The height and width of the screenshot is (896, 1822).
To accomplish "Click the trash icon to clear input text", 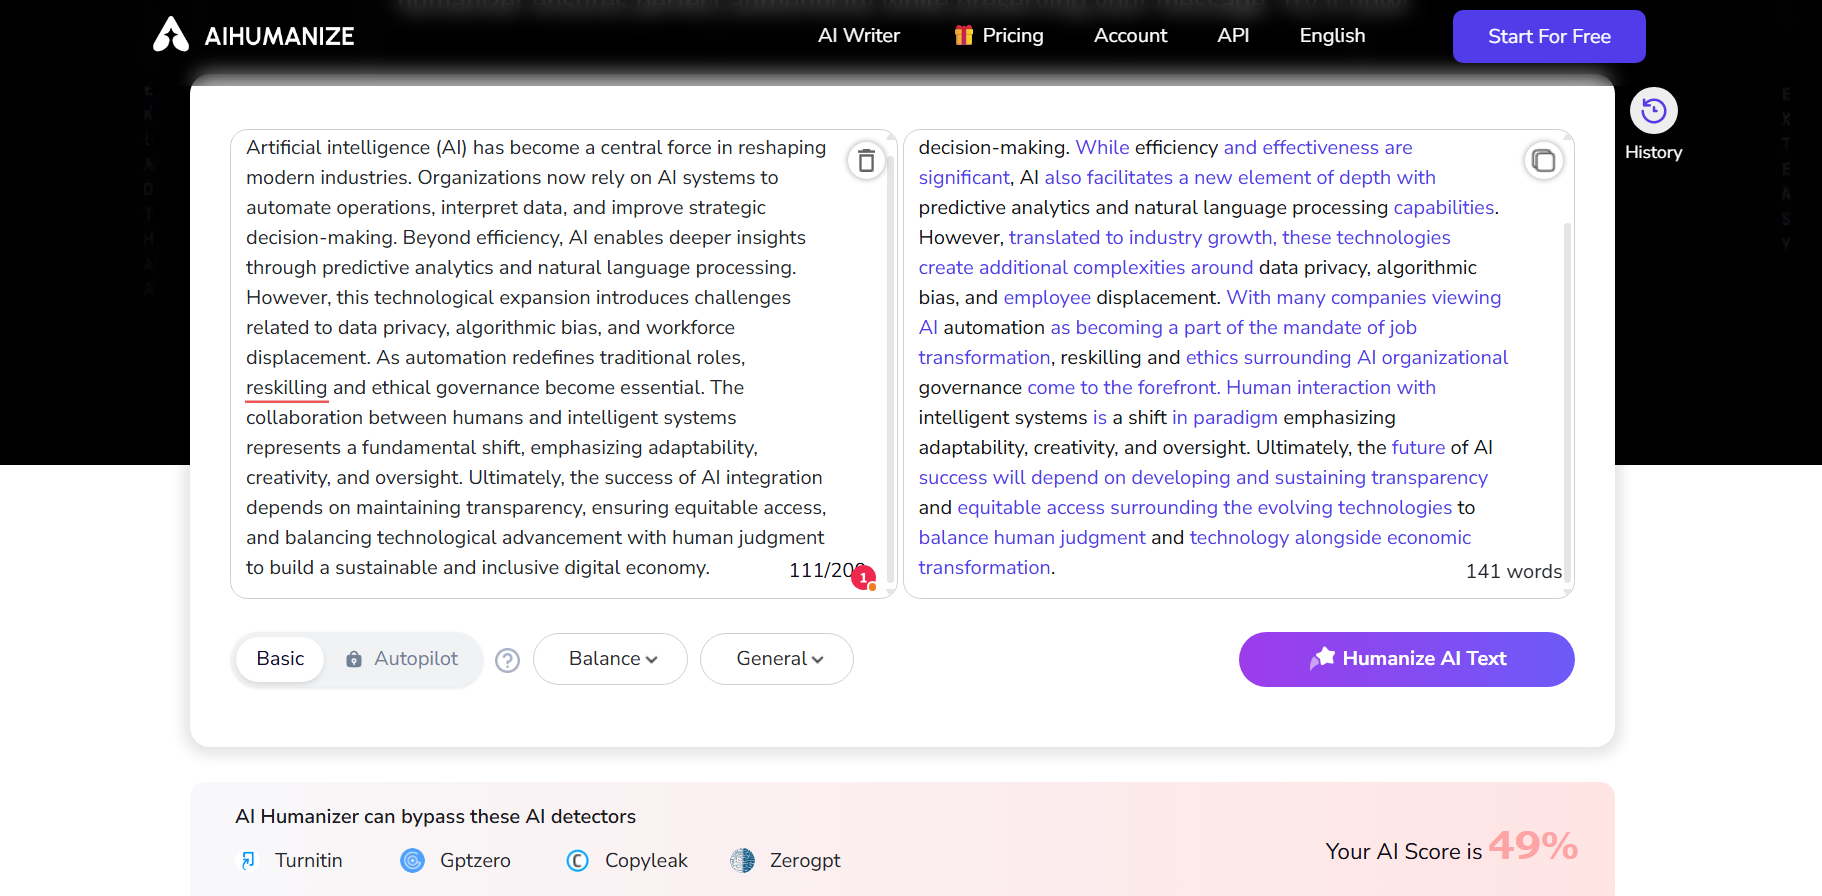I will (x=866, y=160).
